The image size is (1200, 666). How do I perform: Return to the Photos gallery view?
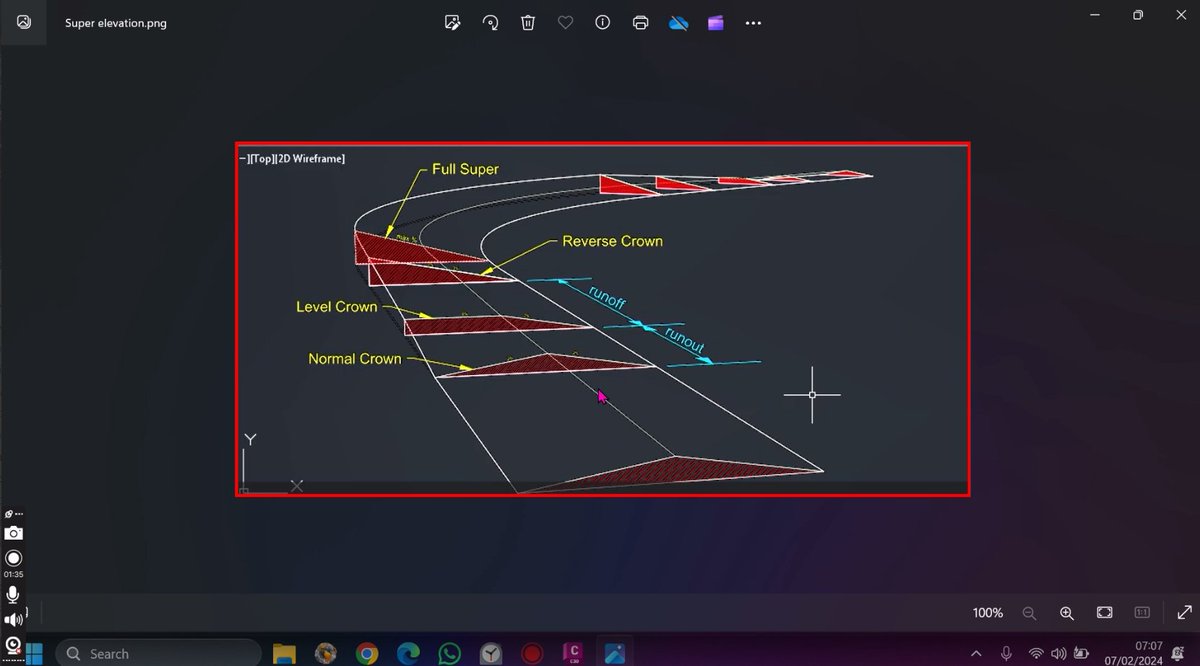pos(22,22)
